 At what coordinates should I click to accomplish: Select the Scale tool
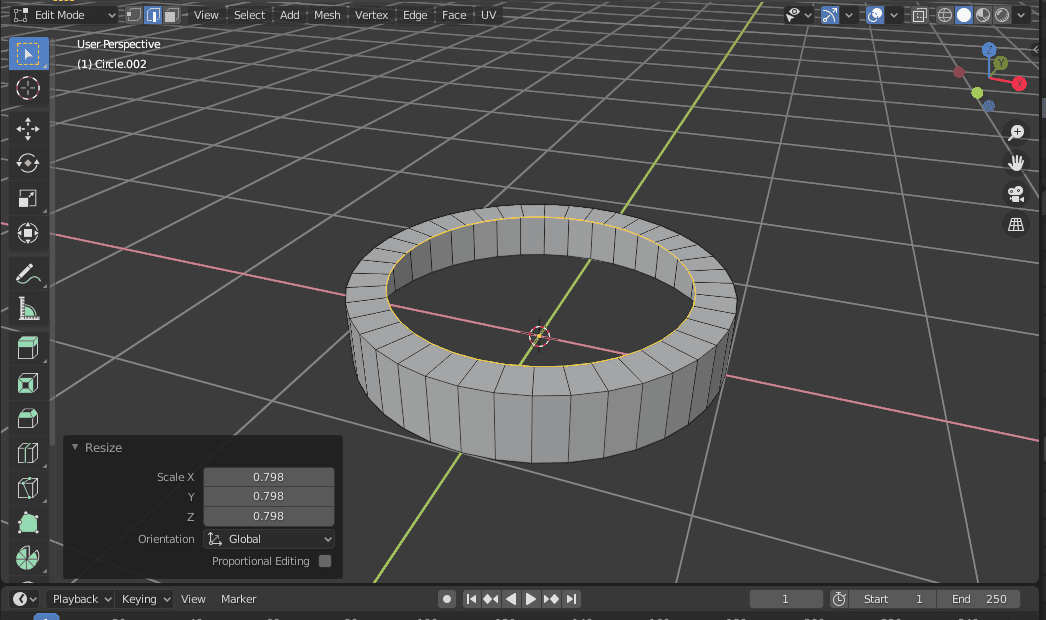27,198
